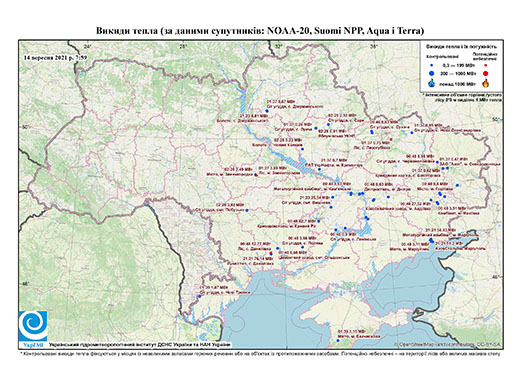The width and height of the screenshot is (520, 368).
Task: Click the 24° longitude label
Action: click(87, 46)
